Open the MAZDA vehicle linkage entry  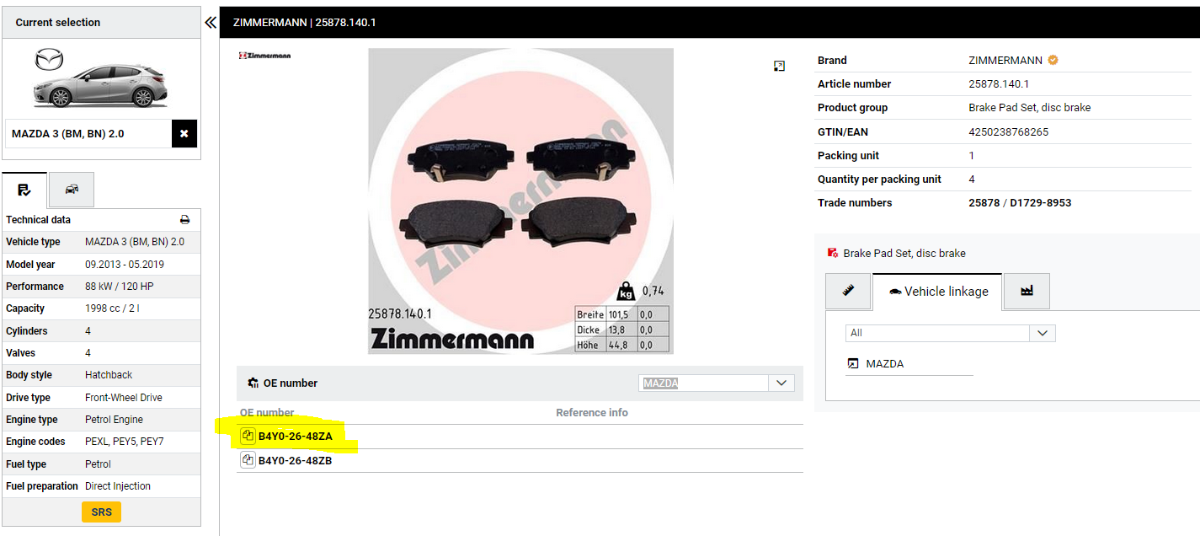[884, 364]
